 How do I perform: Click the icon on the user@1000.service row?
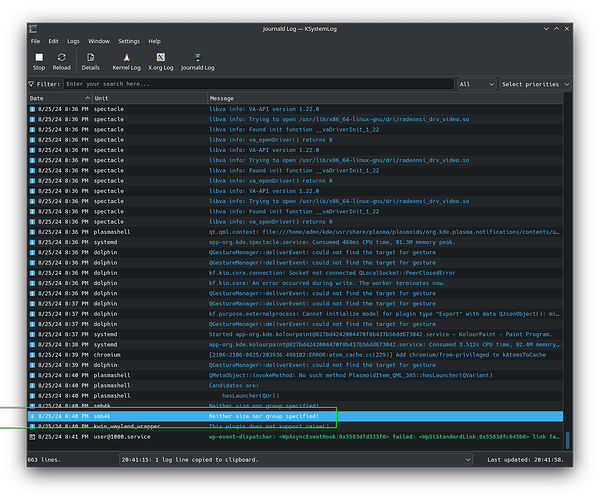(x=32, y=437)
